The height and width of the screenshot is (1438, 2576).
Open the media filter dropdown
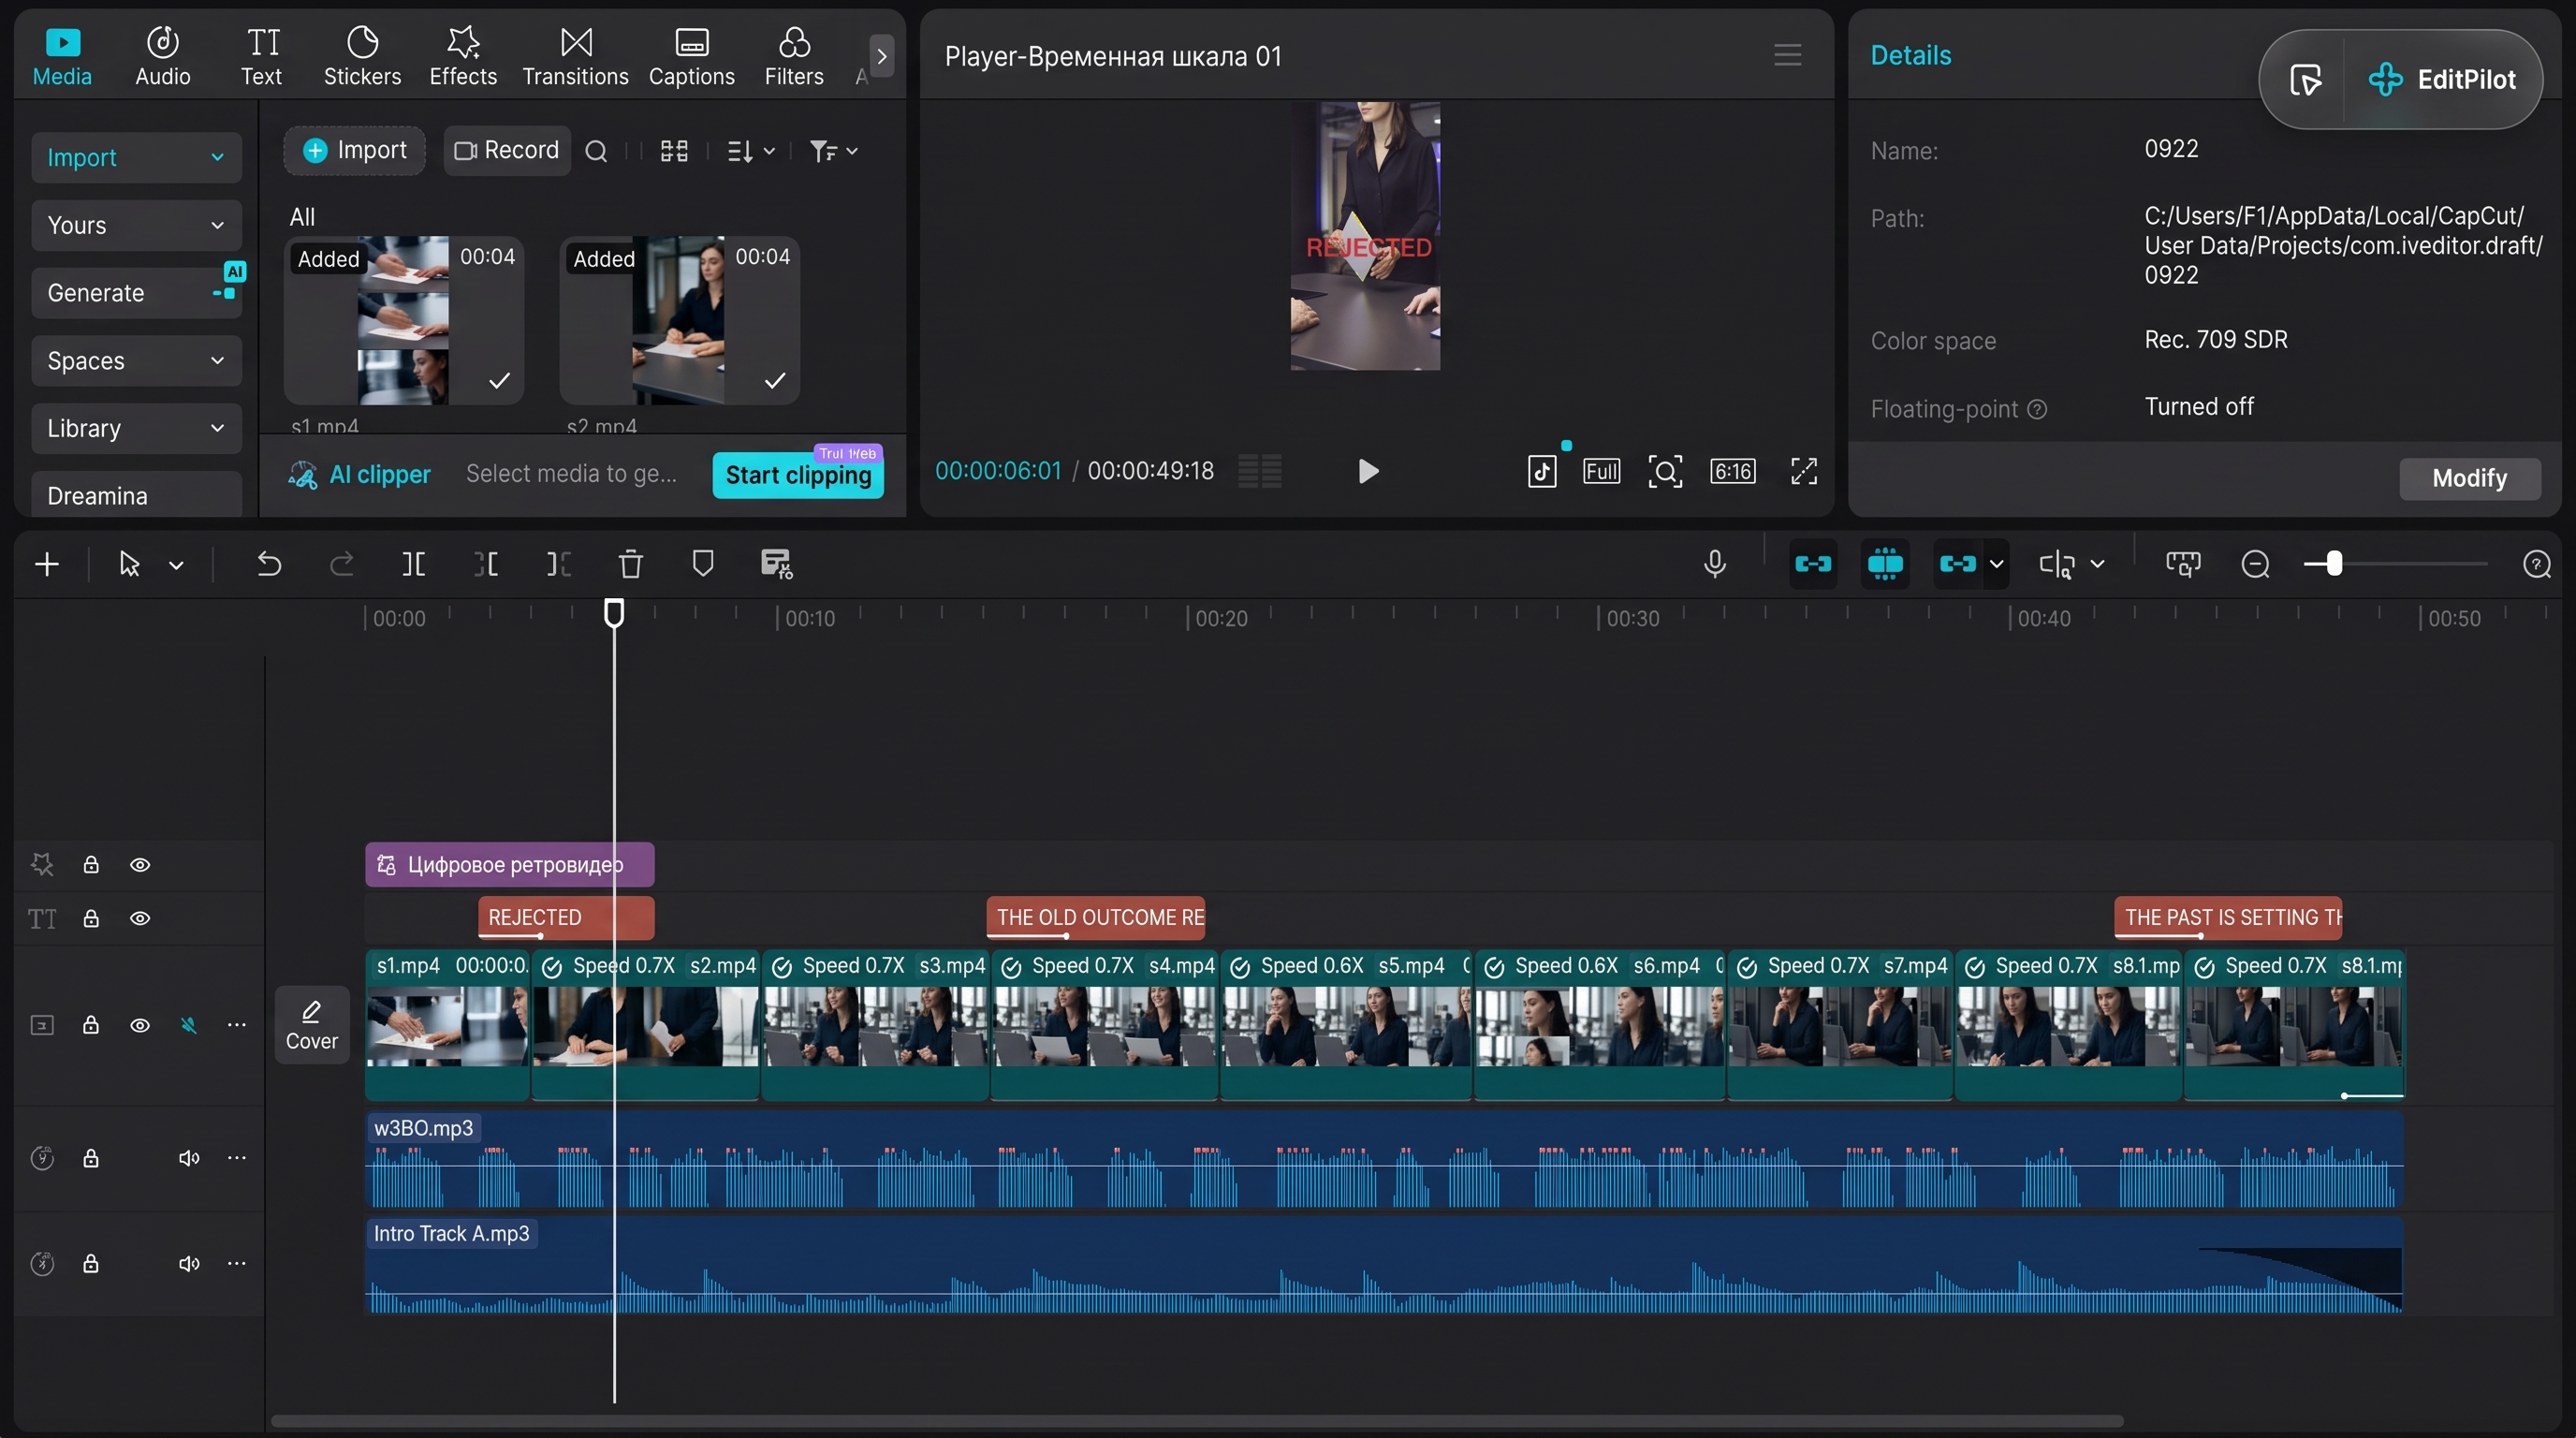point(833,151)
